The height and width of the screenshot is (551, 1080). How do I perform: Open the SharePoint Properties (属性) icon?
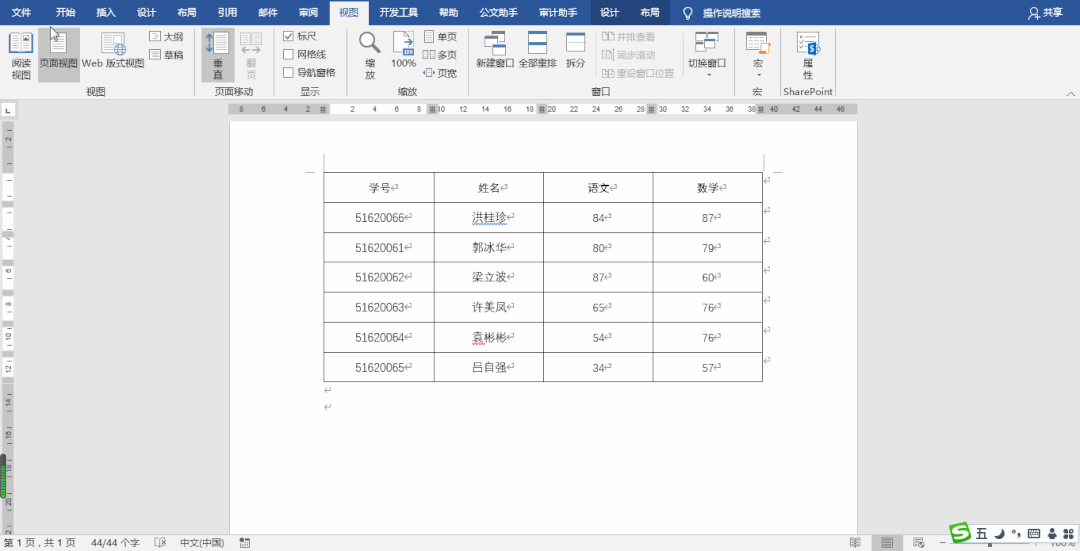click(807, 54)
